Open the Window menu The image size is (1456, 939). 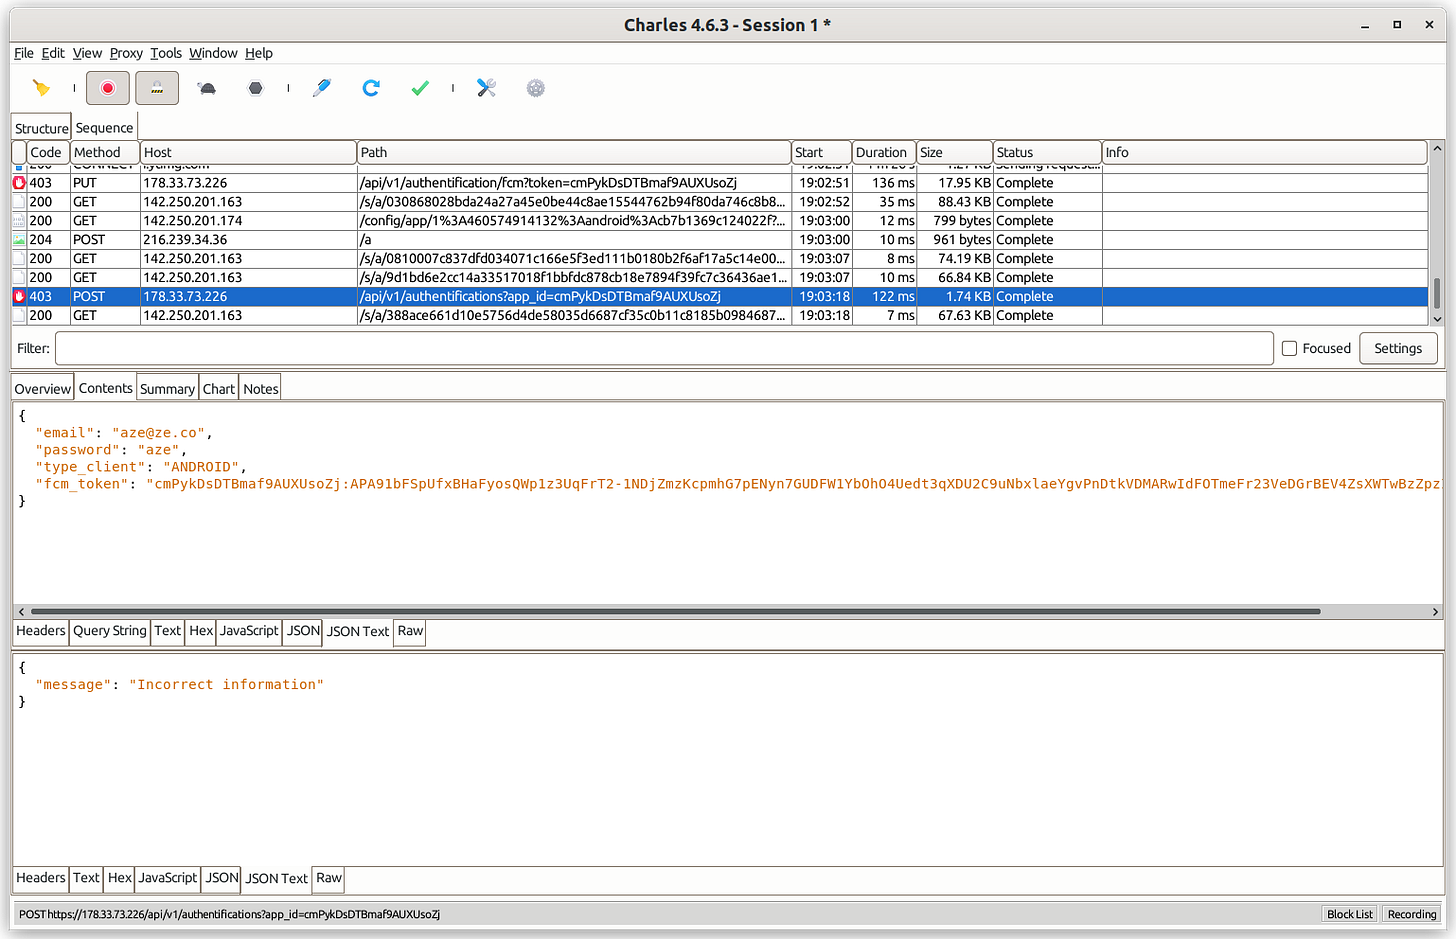tap(213, 53)
